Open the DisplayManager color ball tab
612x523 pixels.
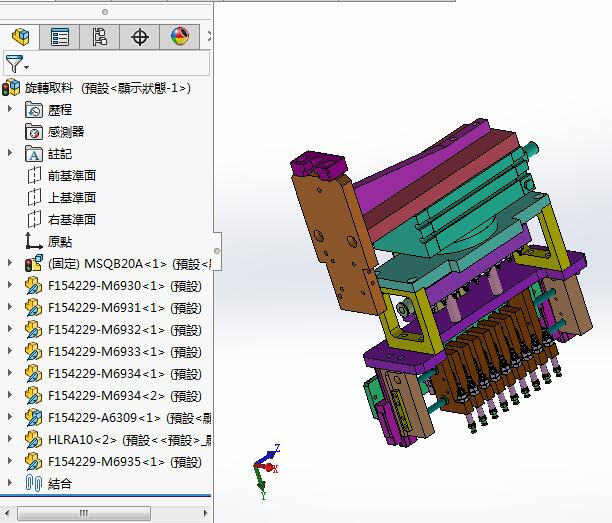coord(180,37)
